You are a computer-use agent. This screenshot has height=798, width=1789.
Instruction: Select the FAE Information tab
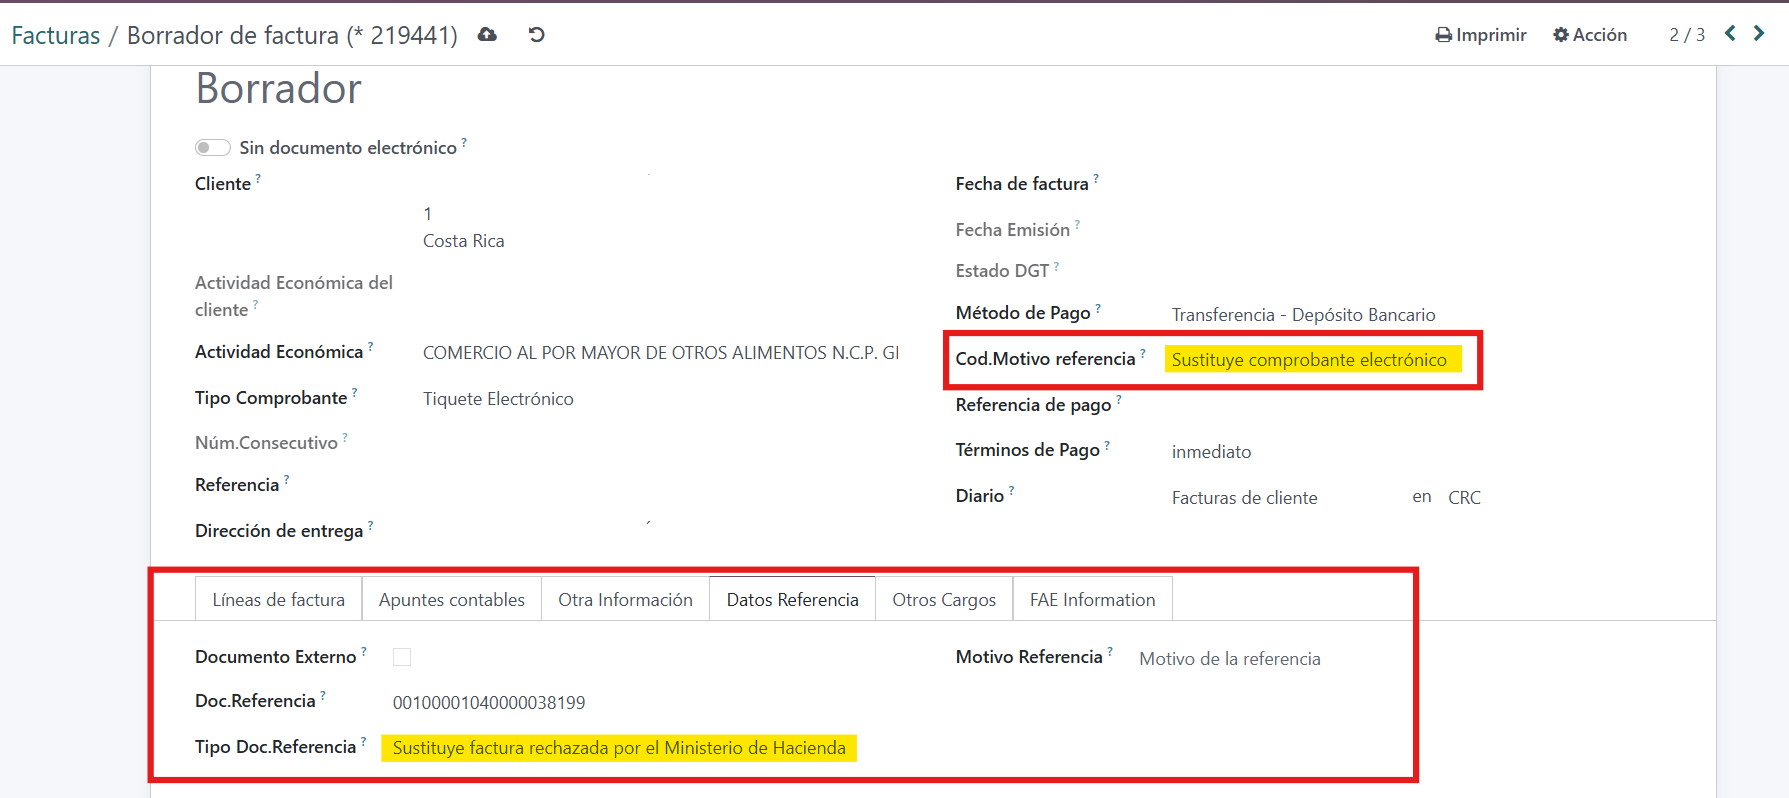point(1092,600)
